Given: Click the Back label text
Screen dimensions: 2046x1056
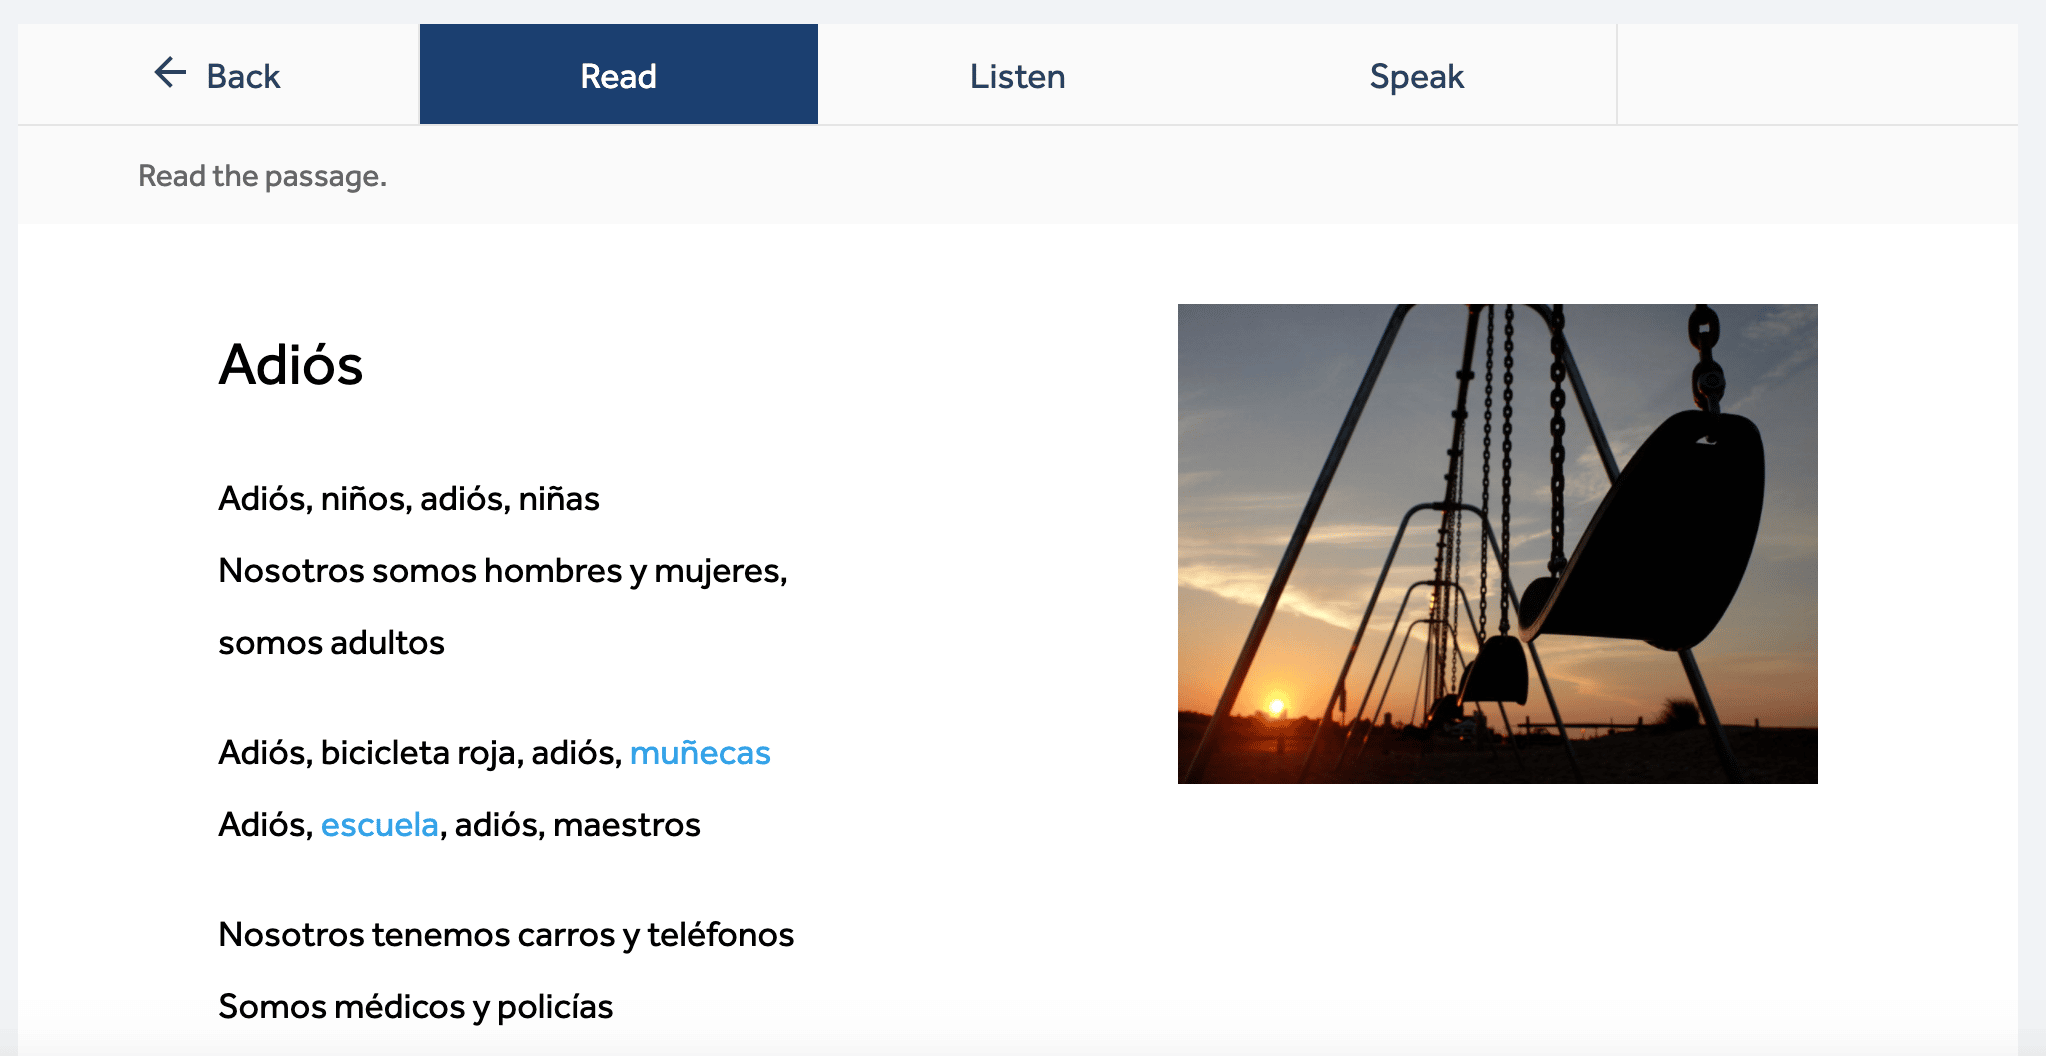Looking at the screenshot, I should pyautogui.click(x=243, y=77).
